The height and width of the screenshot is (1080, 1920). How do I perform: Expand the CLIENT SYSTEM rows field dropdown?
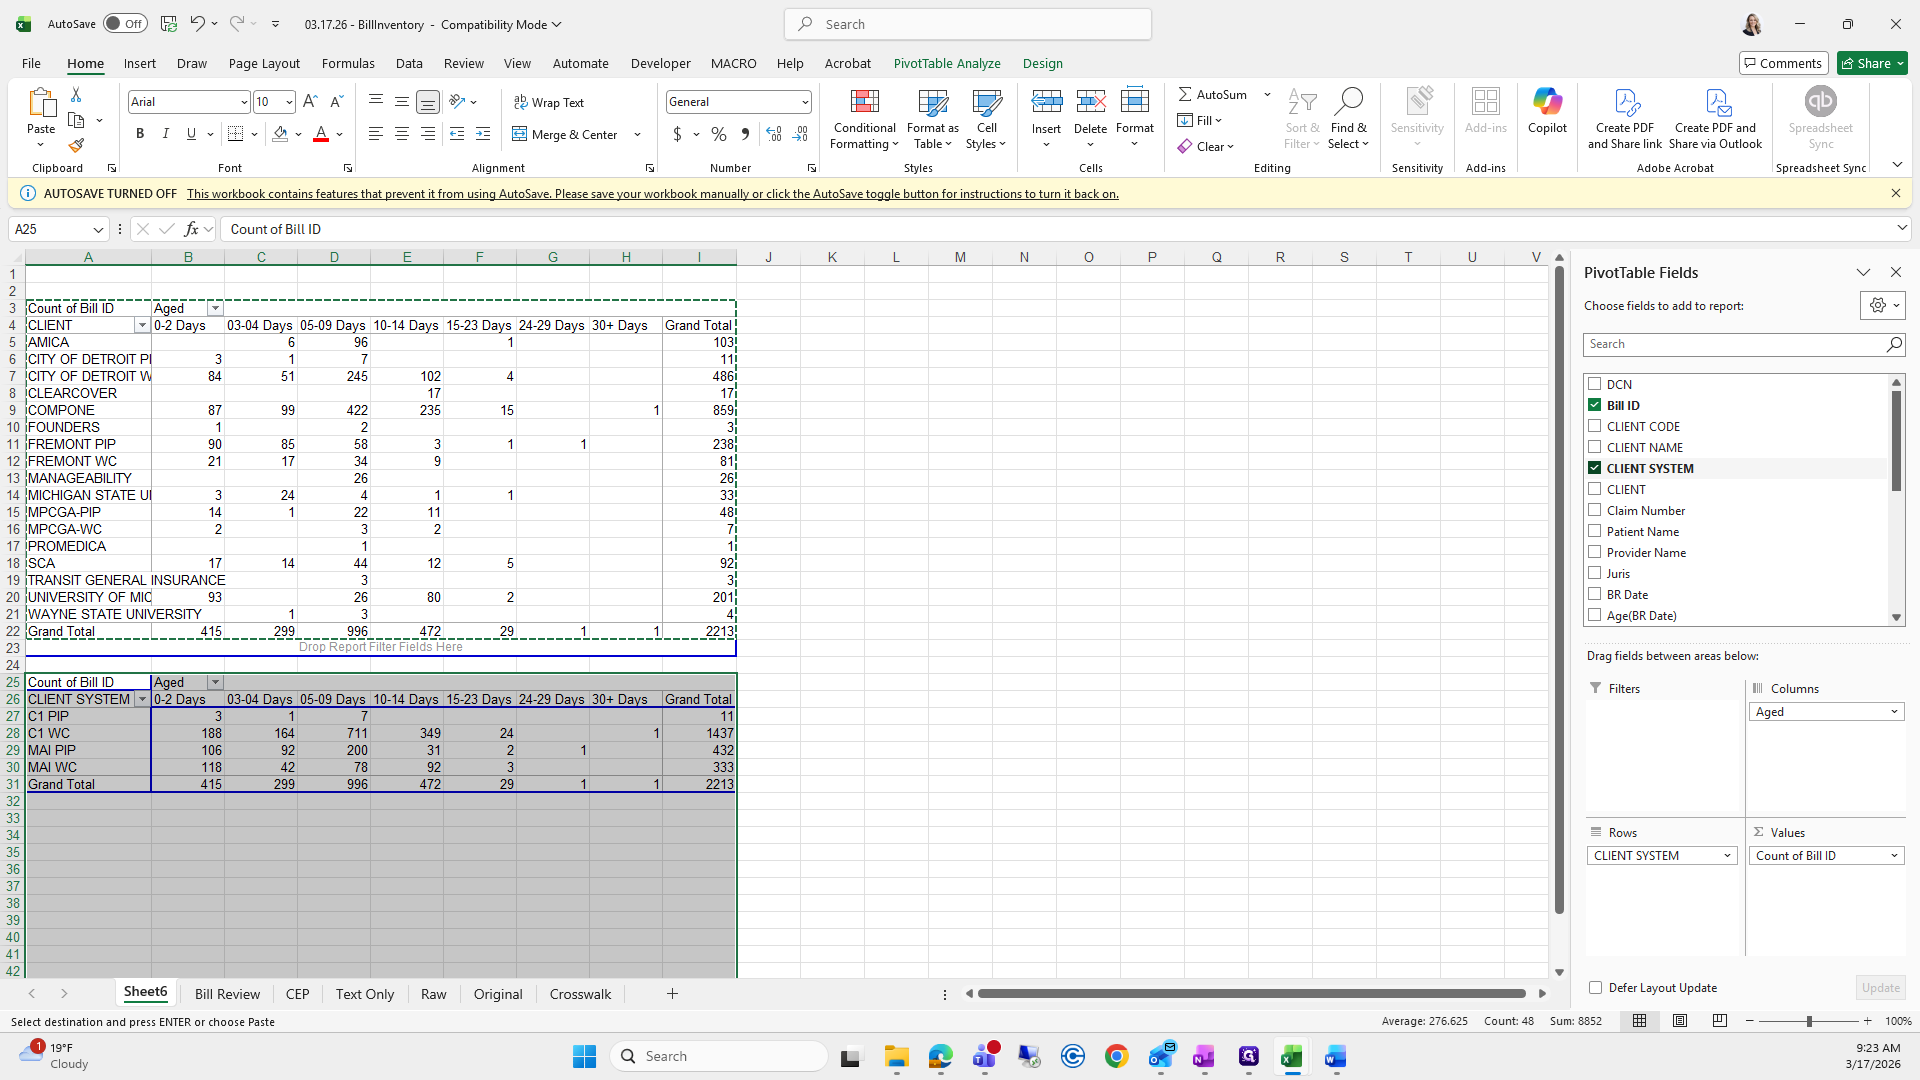[x=1726, y=856]
